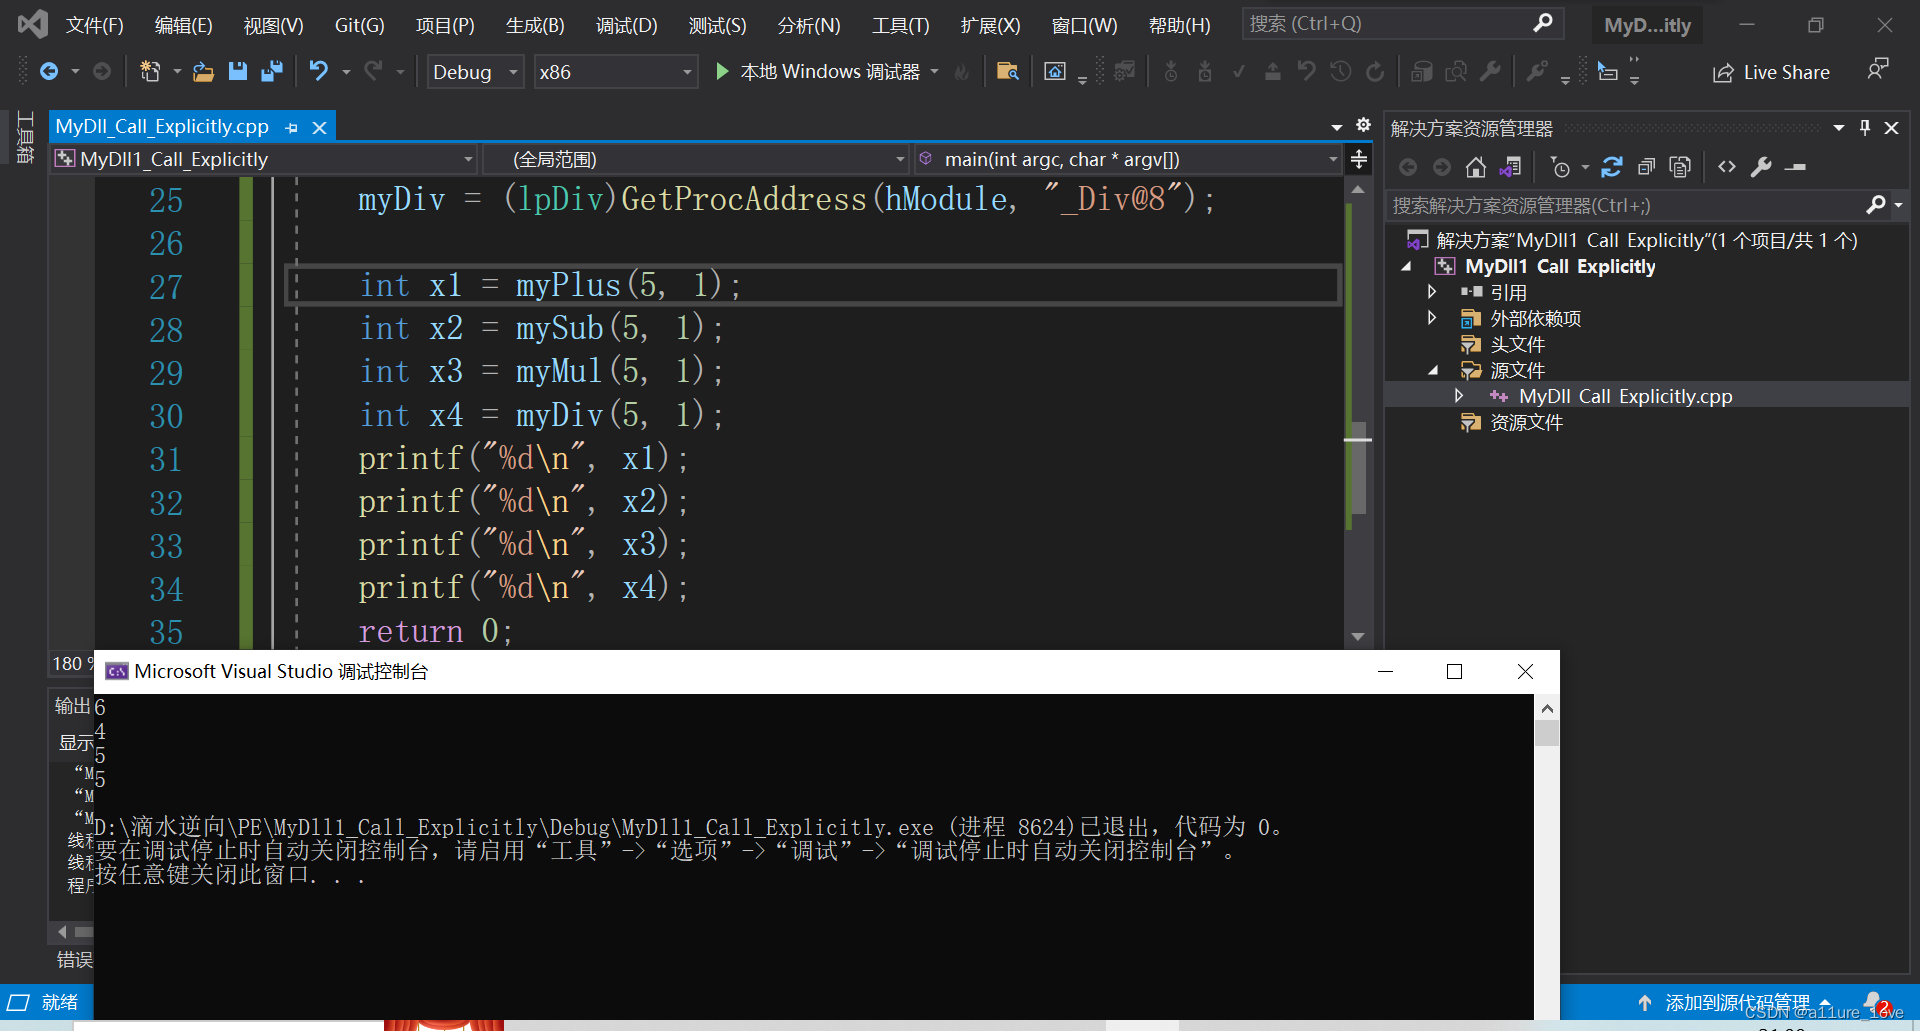
Task: Click the Preview Selected Items icon
Action: pos(1796,167)
